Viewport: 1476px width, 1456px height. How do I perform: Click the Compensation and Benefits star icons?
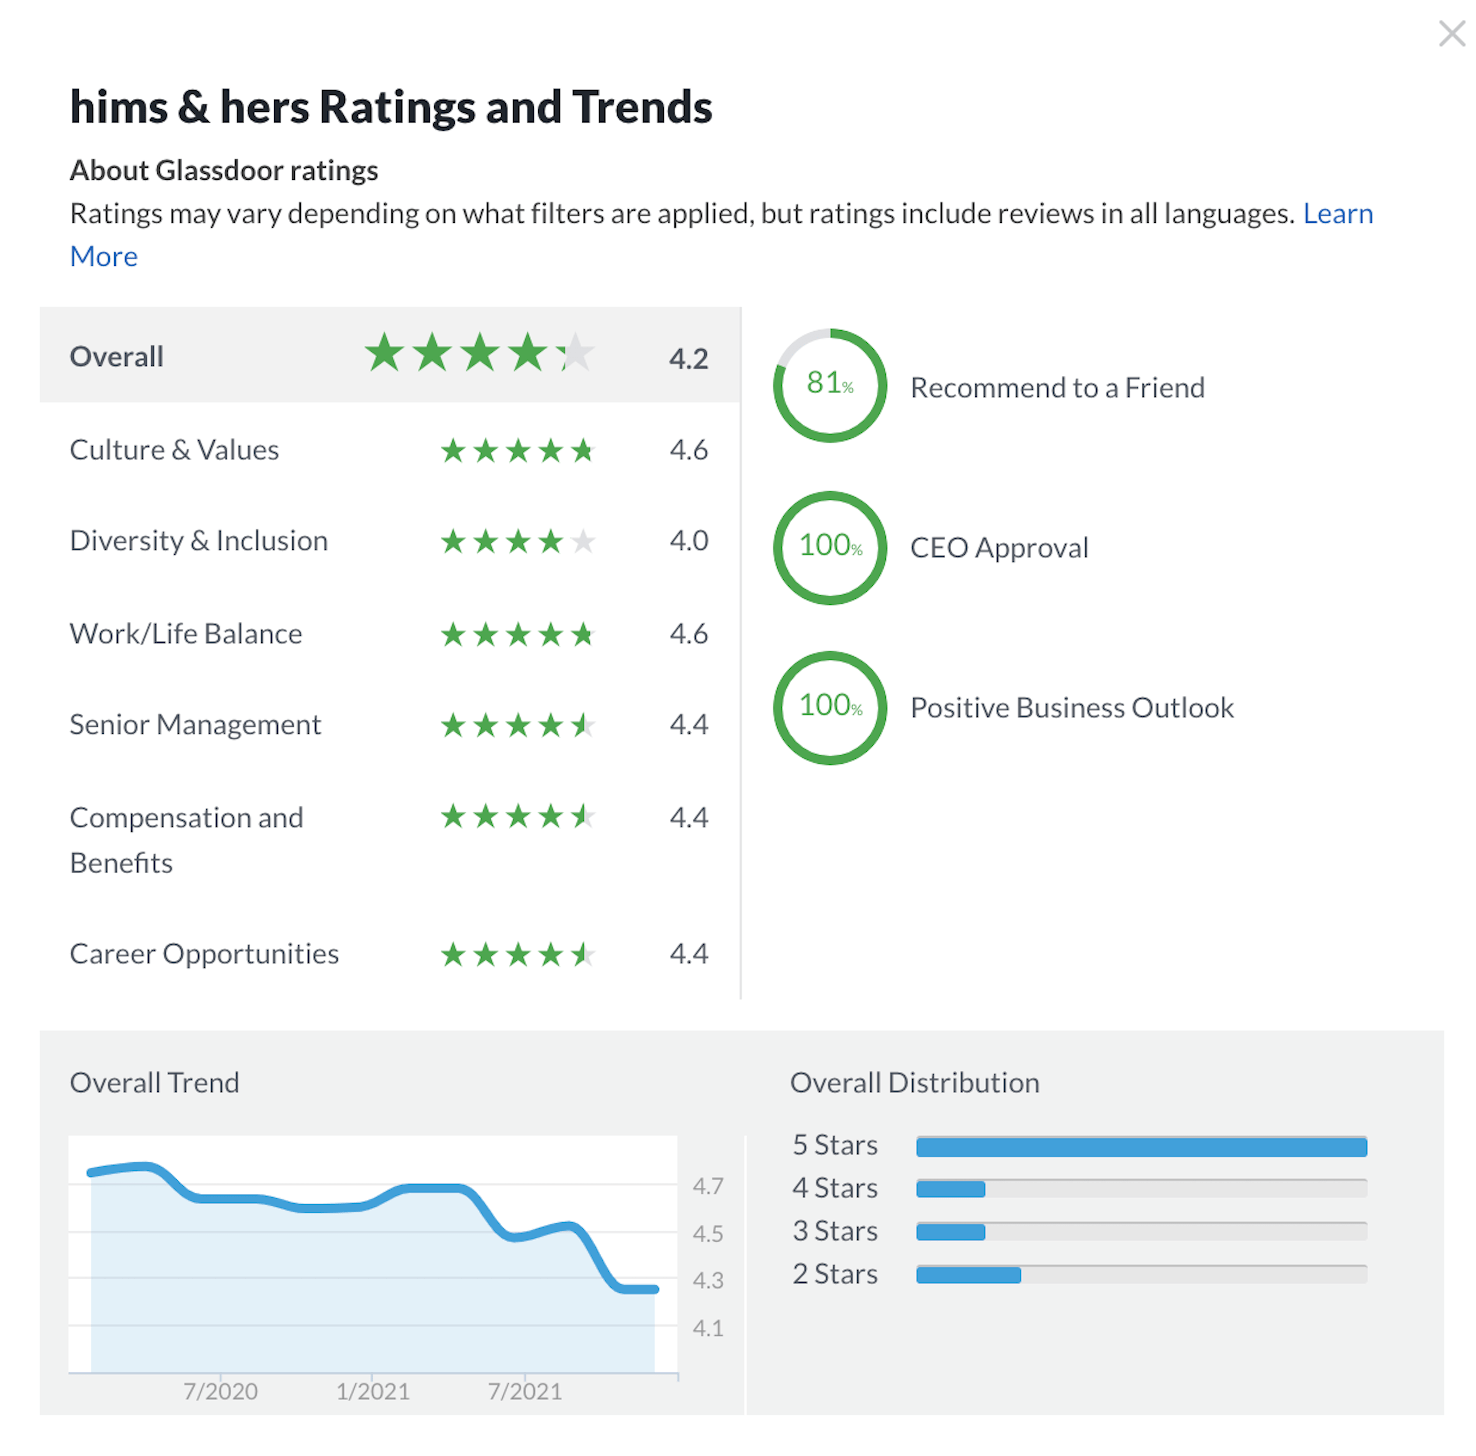(x=518, y=817)
